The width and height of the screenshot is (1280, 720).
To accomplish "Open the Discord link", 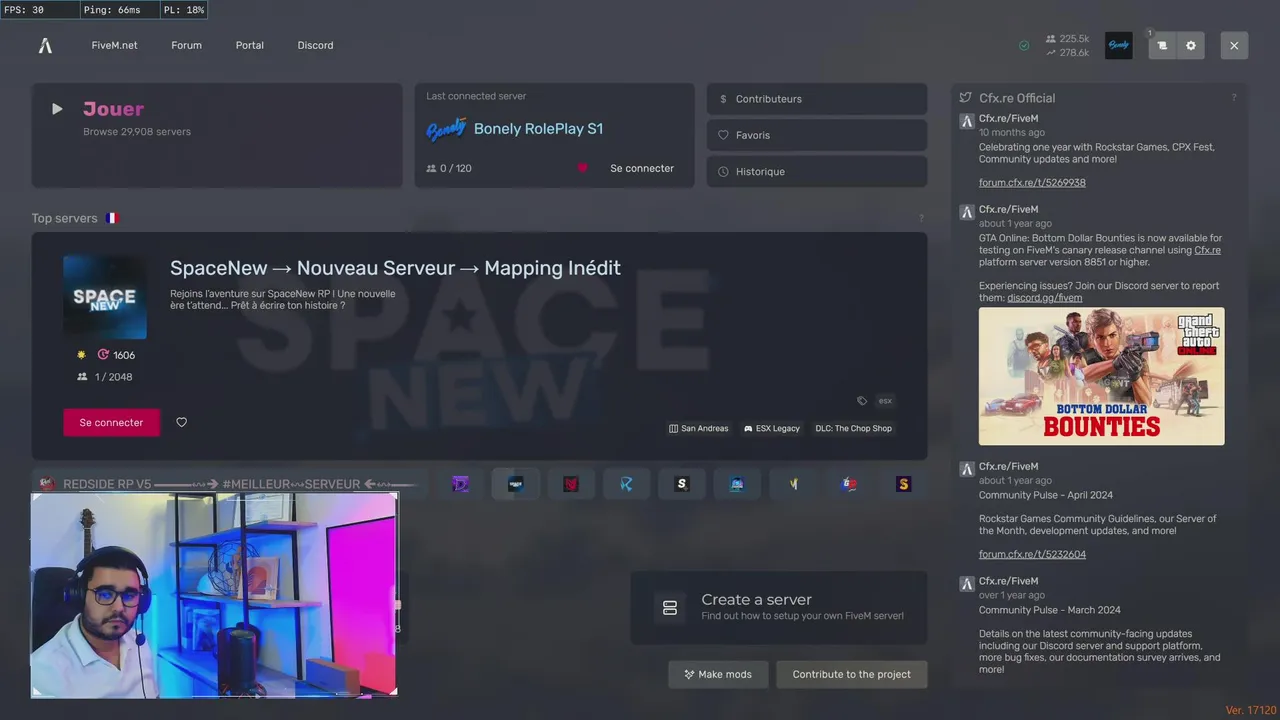I will pos(315,45).
